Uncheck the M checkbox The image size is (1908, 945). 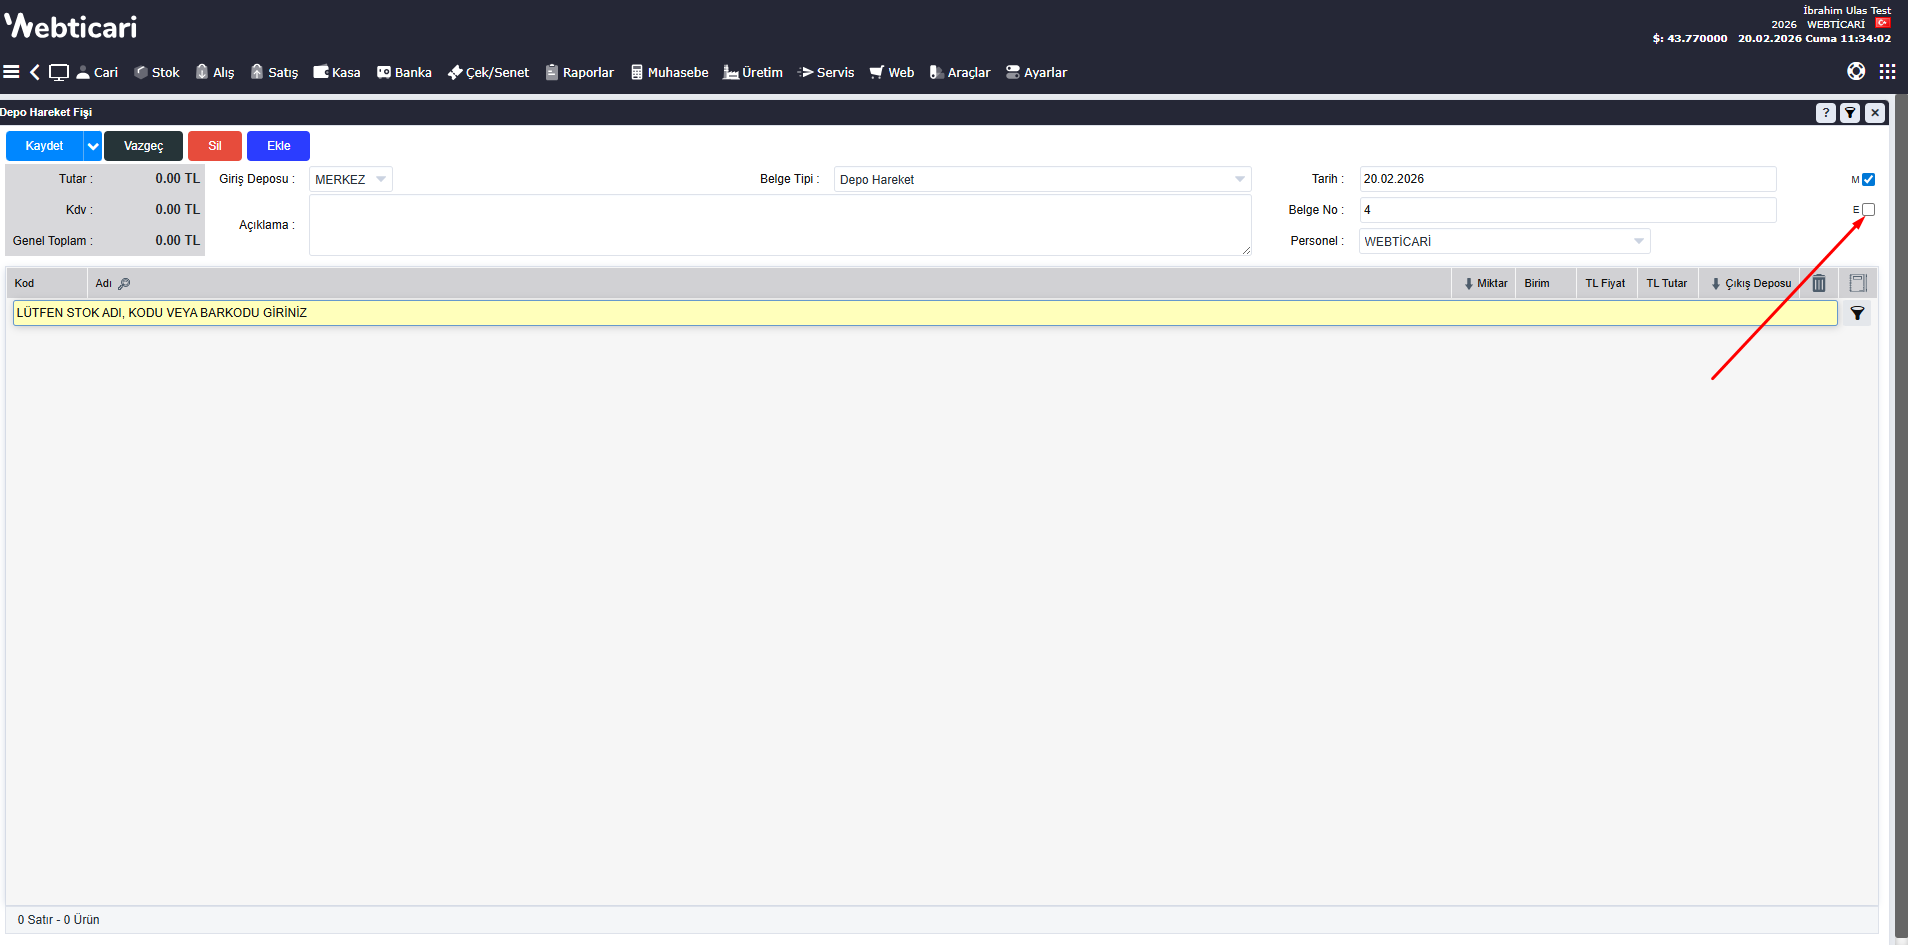click(1868, 180)
